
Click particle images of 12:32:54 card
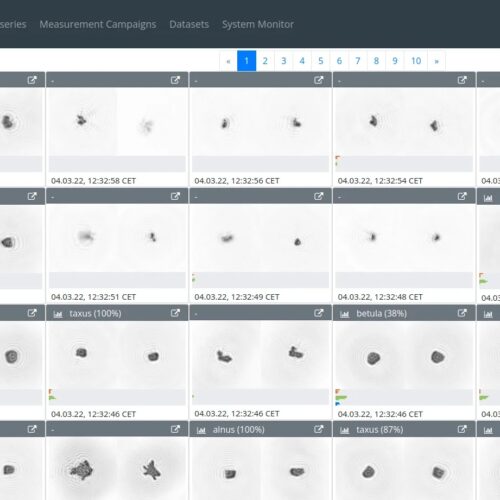[404, 122]
